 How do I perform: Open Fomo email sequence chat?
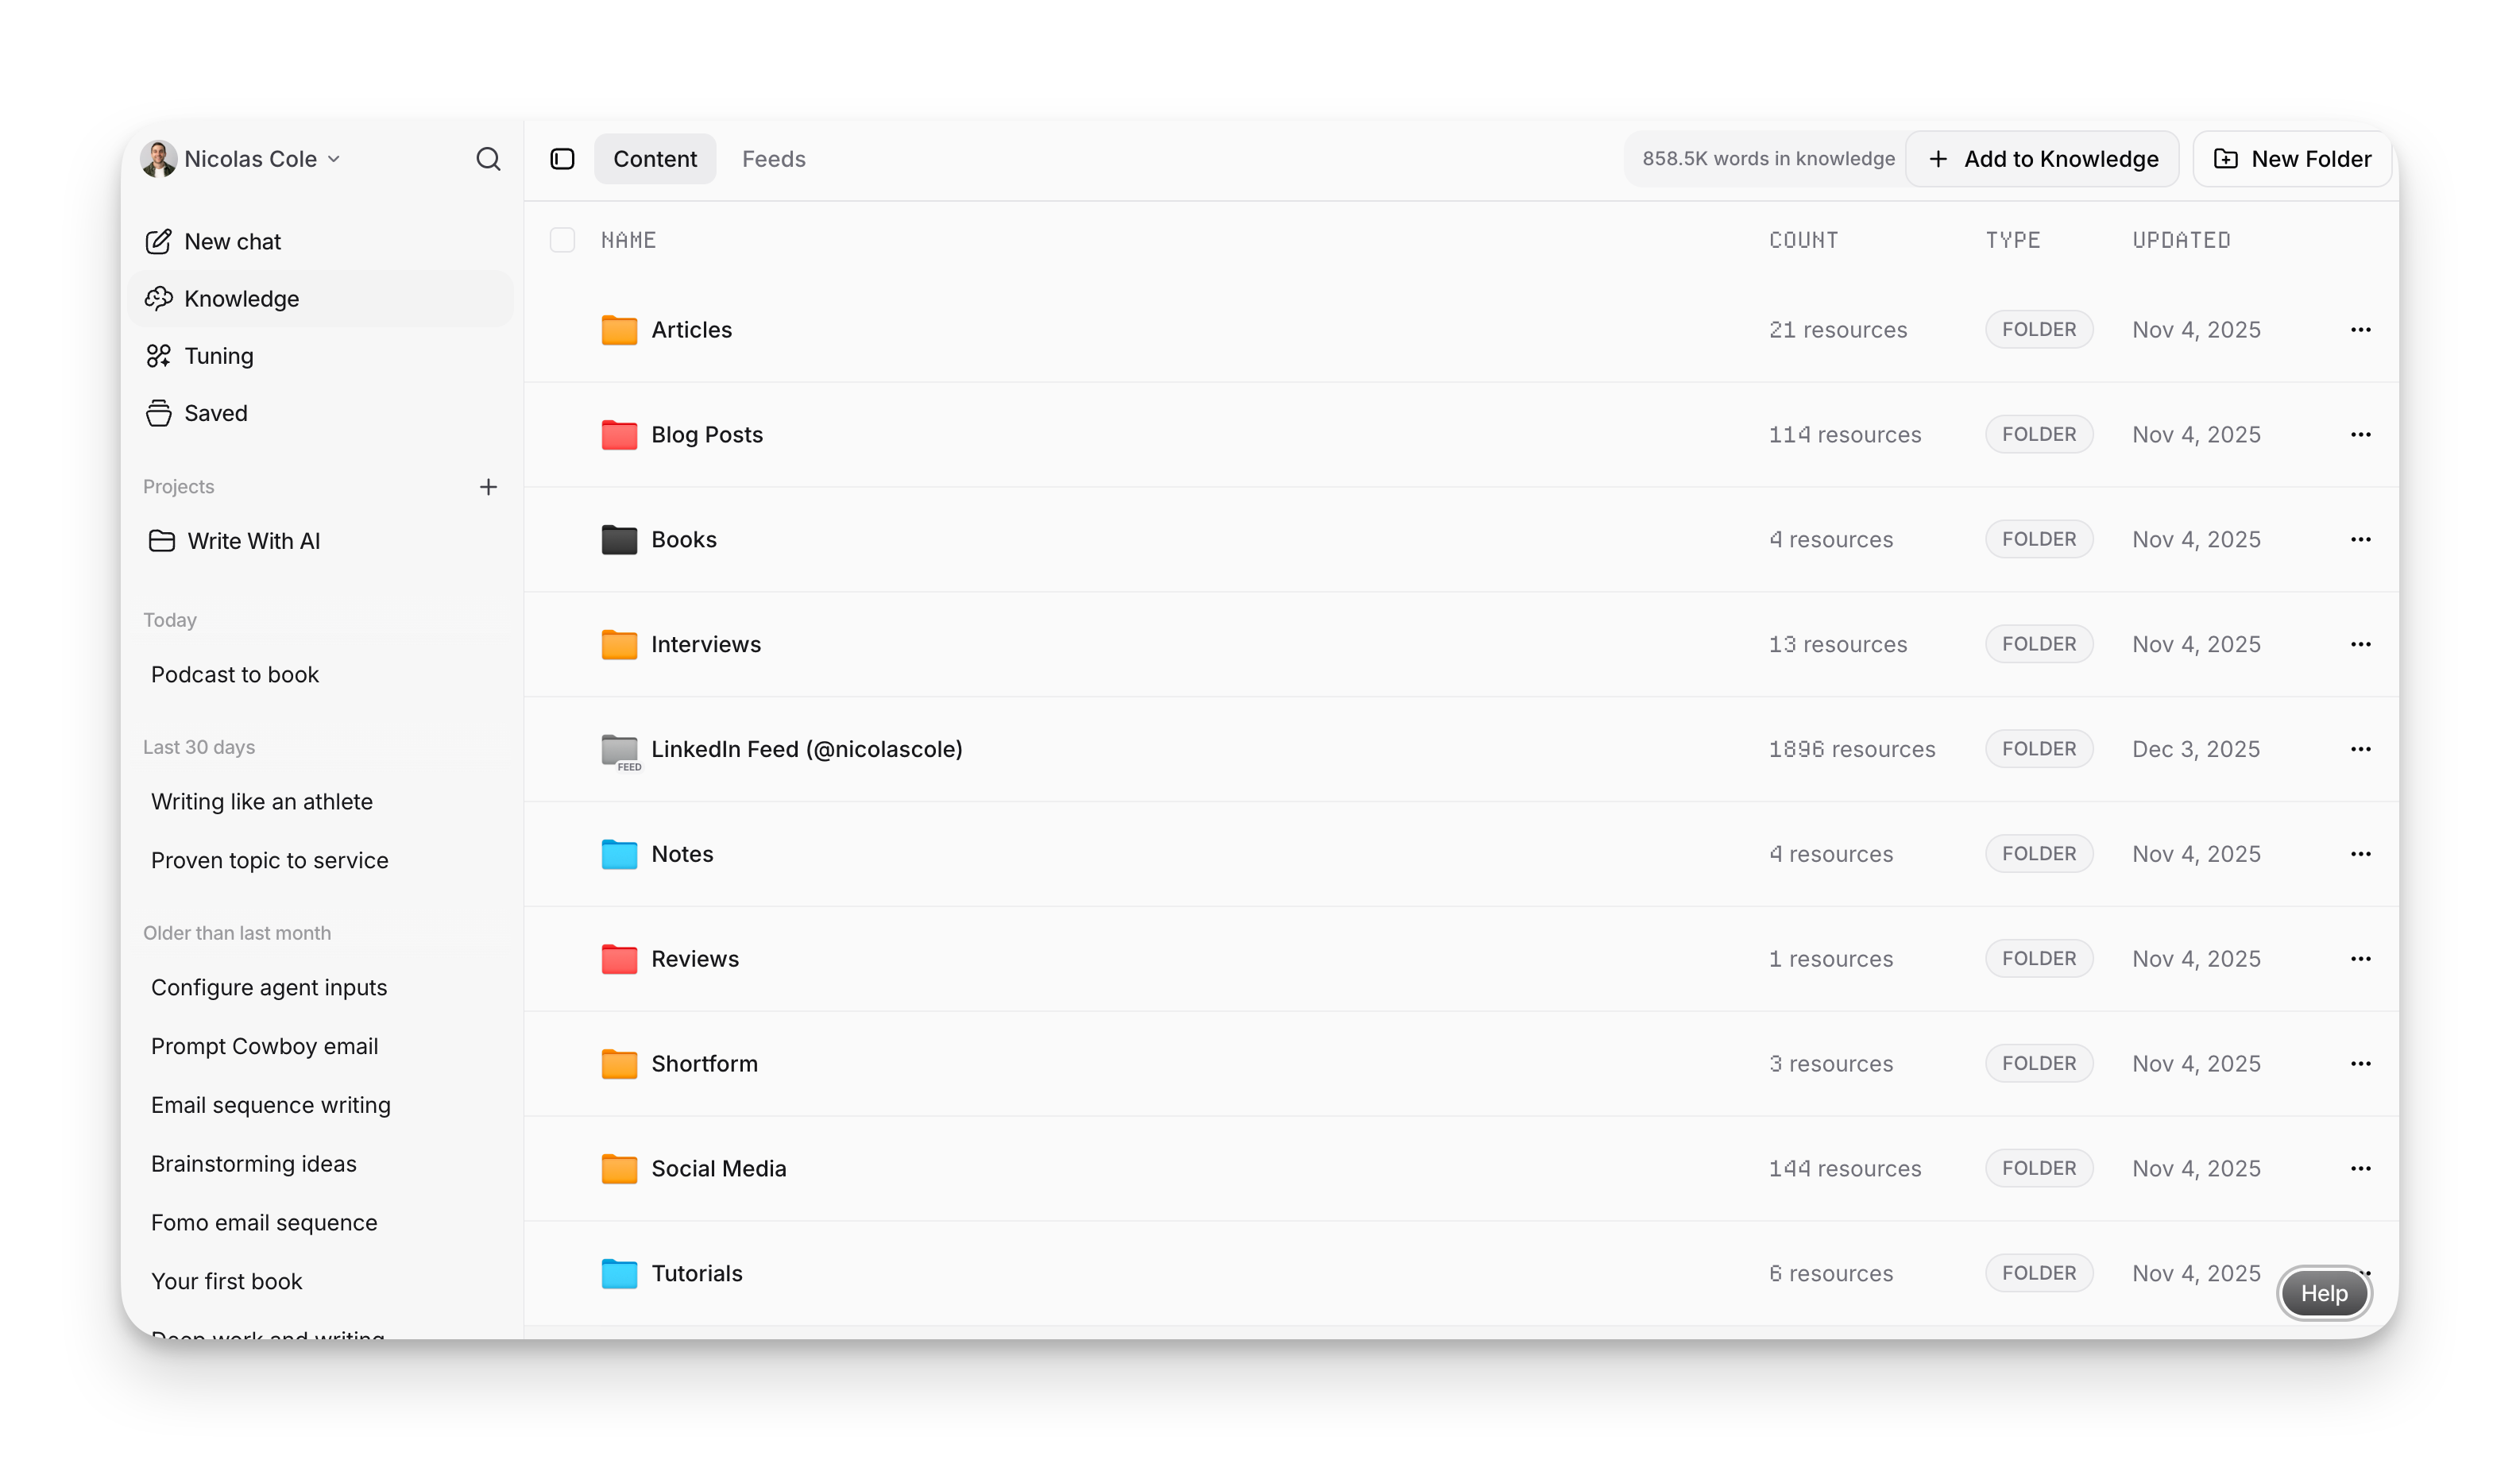pos(264,1223)
